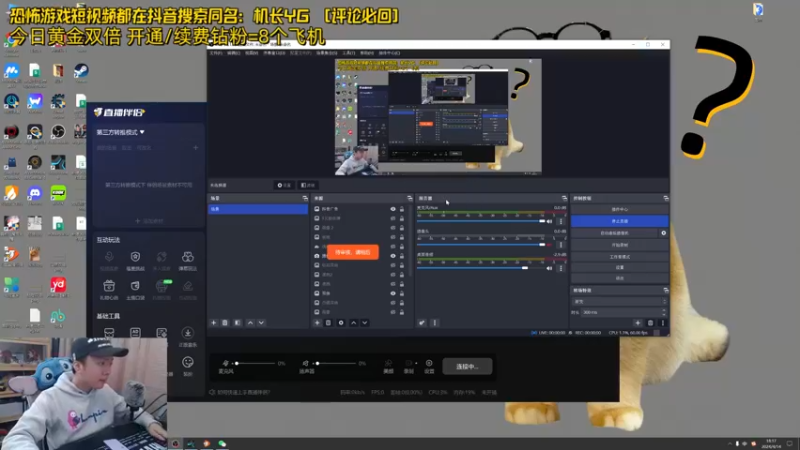Mute the 麦克风/Aux mixer channel speaker icon
The width and height of the screenshot is (800, 450).
[x=549, y=221]
